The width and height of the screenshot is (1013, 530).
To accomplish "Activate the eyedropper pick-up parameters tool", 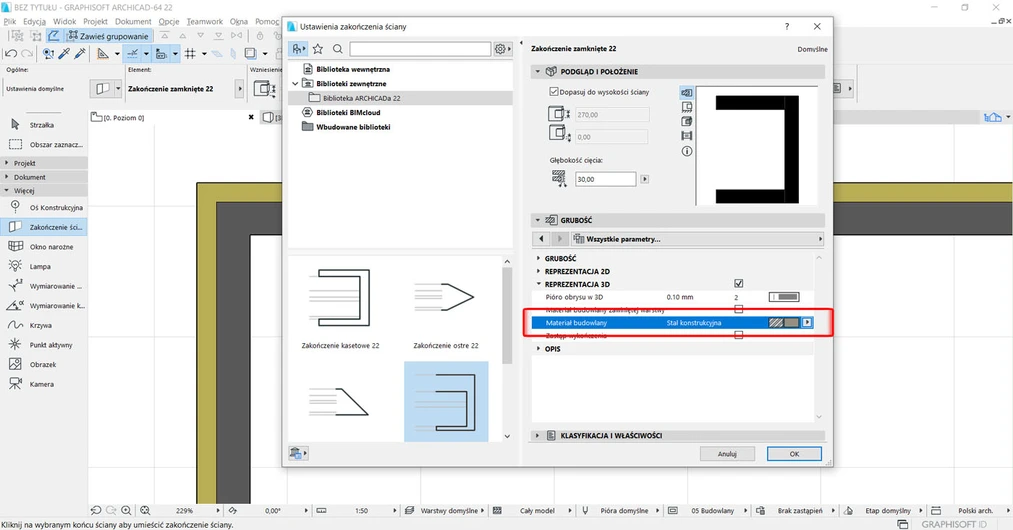I will tap(64, 54).
